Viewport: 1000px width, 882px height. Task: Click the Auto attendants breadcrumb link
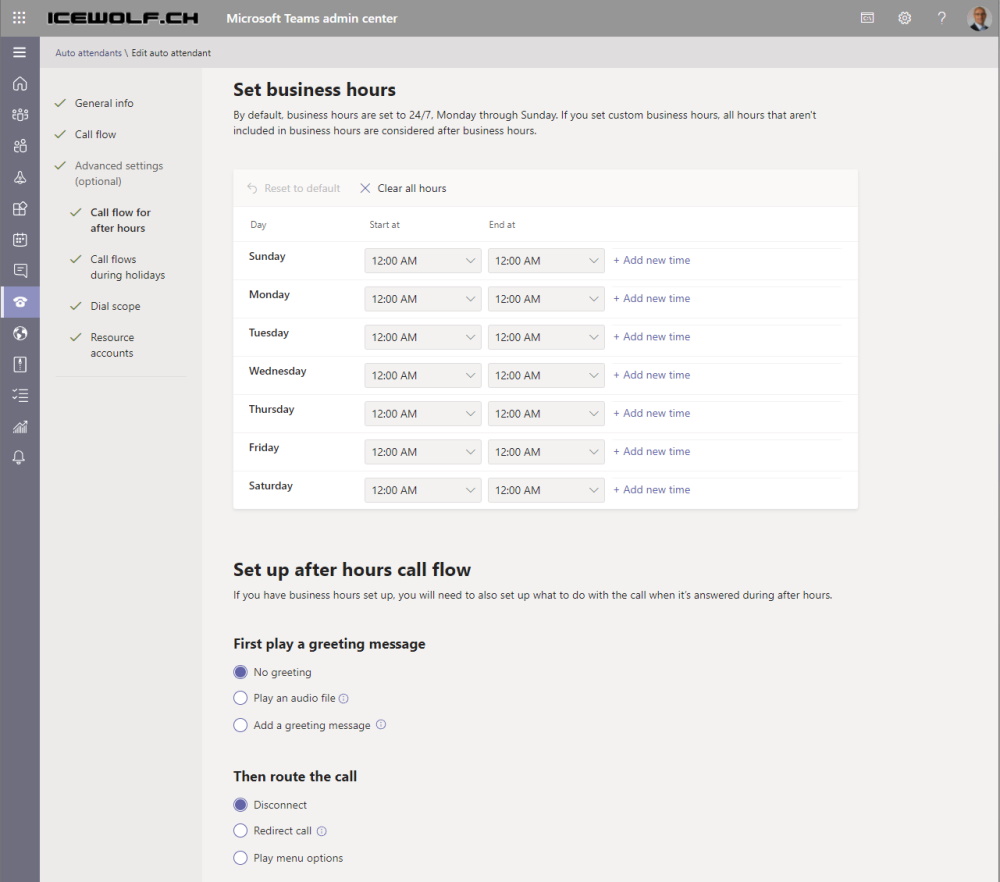click(88, 53)
